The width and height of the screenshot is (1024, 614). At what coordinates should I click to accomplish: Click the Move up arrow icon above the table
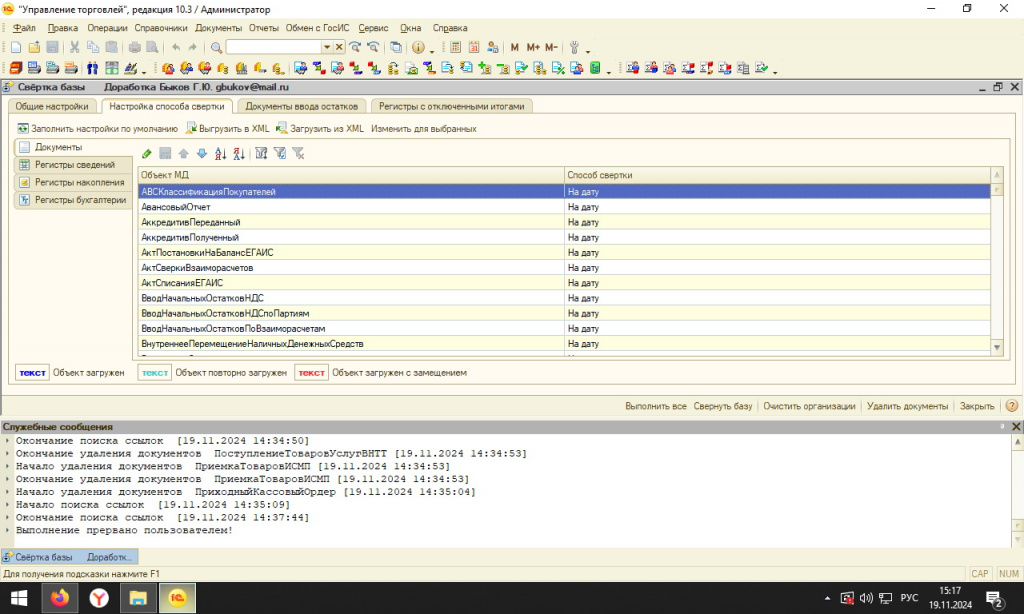tap(184, 154)
